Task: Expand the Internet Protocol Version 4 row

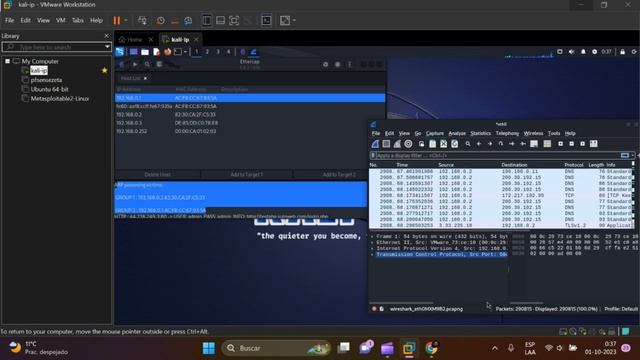Action: tap(372, 248)
